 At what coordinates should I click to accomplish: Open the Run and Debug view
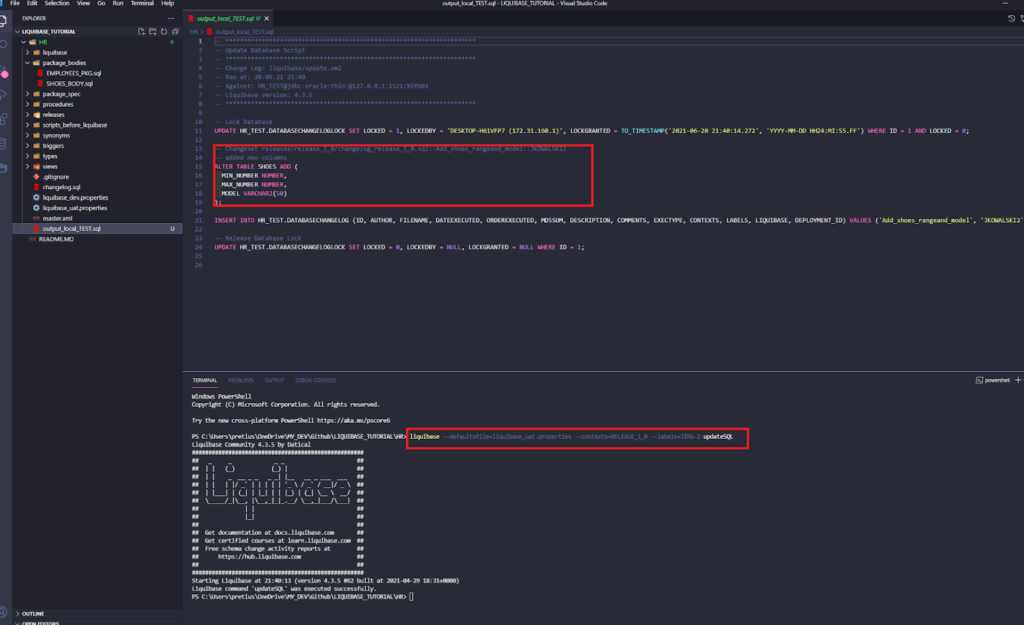(x=3, y=95)
